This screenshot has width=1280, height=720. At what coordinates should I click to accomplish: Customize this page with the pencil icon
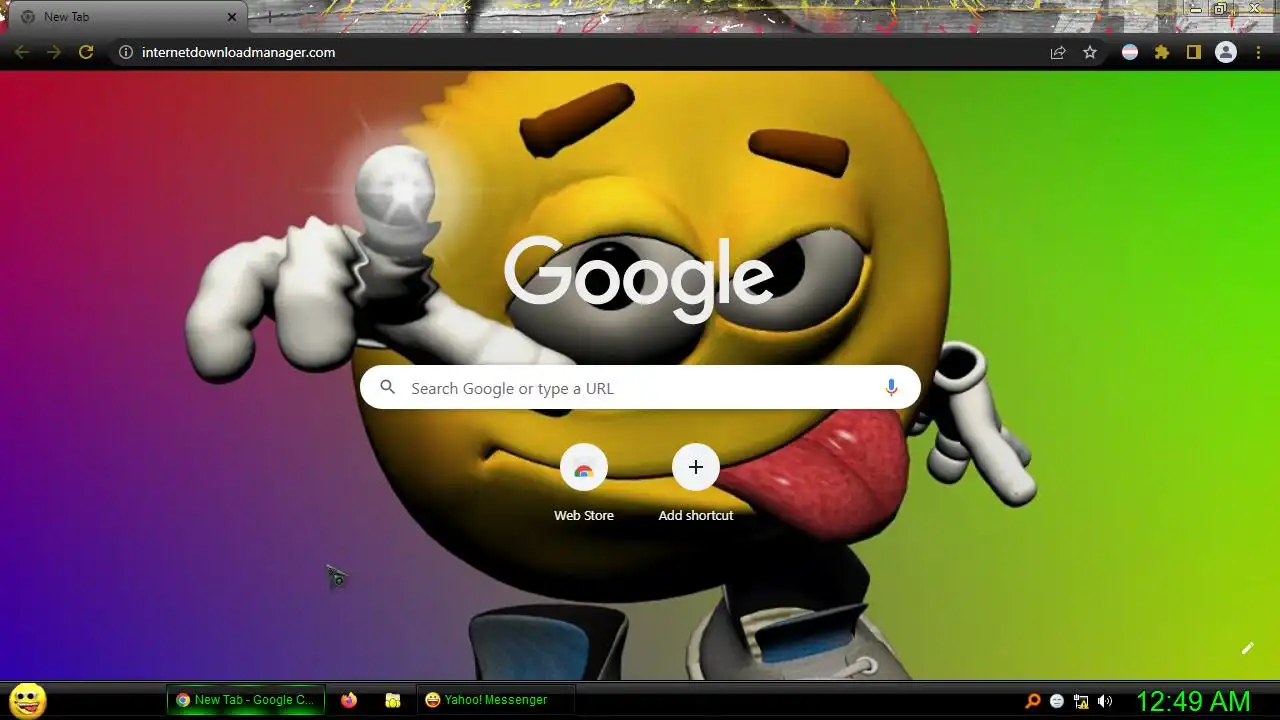point(1247,648)
